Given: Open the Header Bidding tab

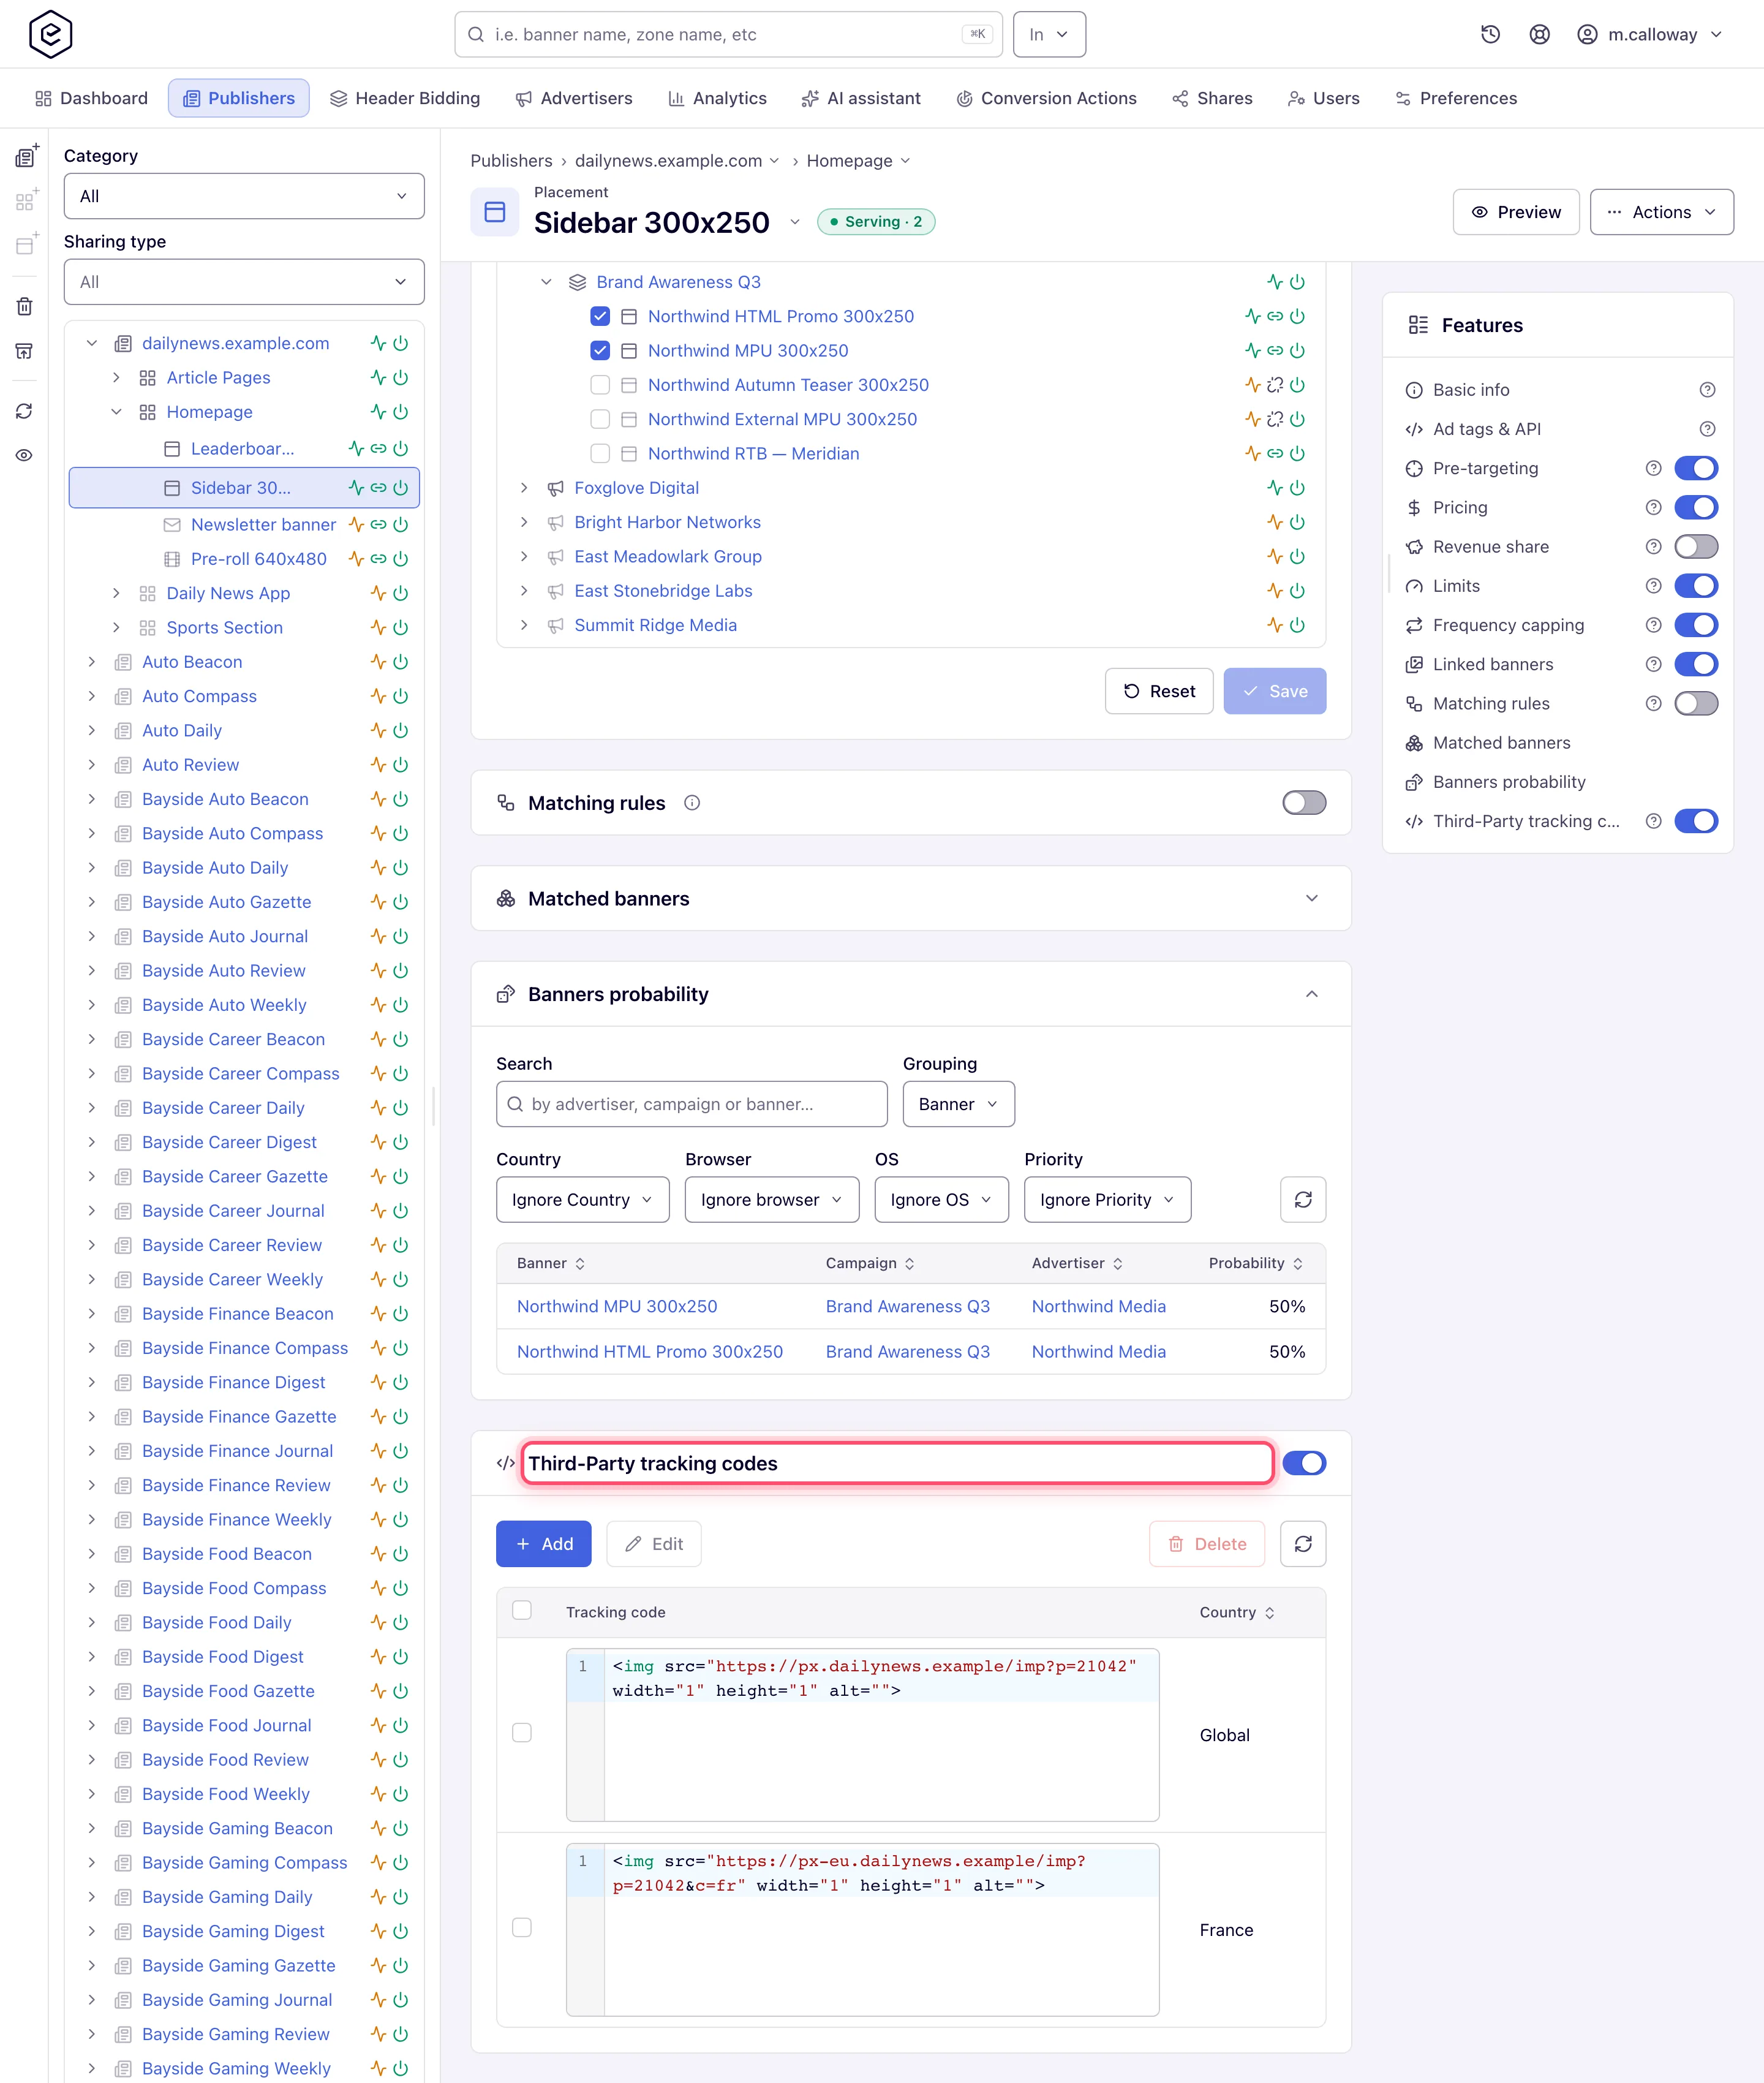Looking at the screenshot, I should pos(405,98).
